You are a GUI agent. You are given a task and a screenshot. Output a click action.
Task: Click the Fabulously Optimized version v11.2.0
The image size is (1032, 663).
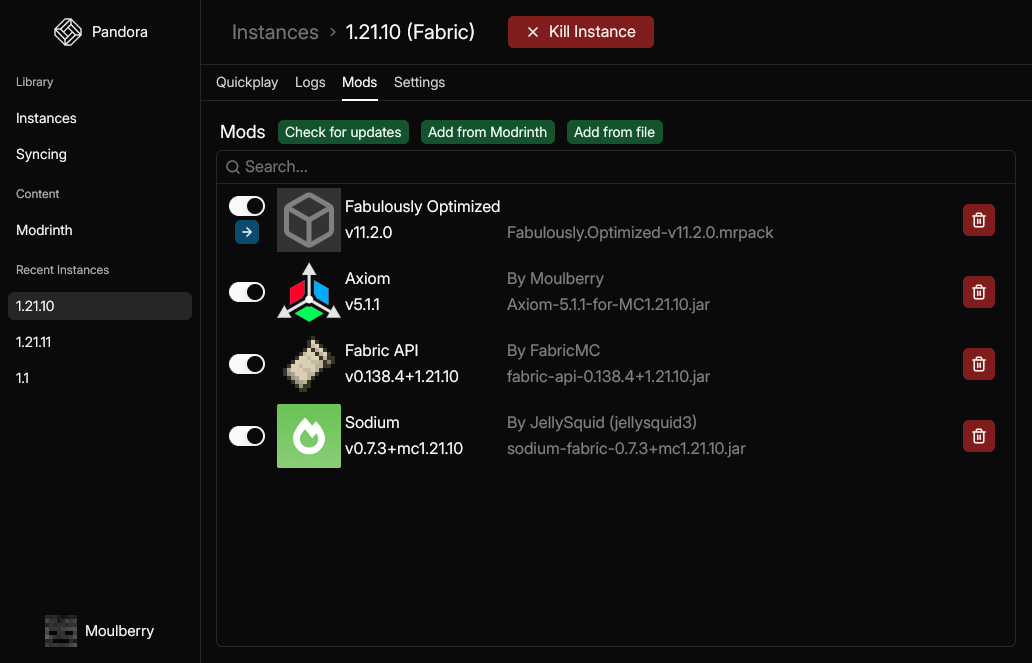(369, 232)
